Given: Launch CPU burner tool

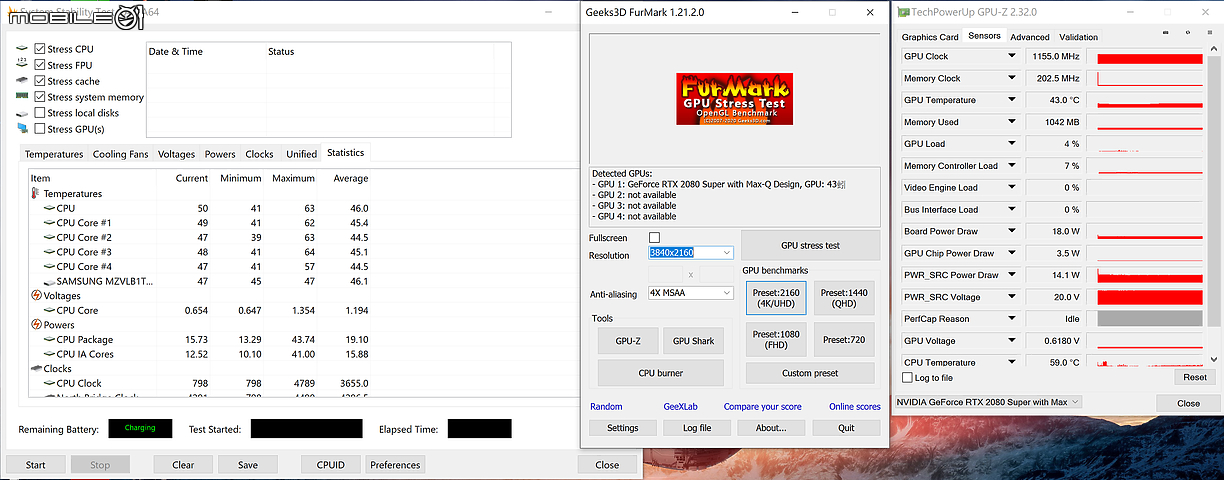Looking at the screenshot, I should [x=661, y=373].
